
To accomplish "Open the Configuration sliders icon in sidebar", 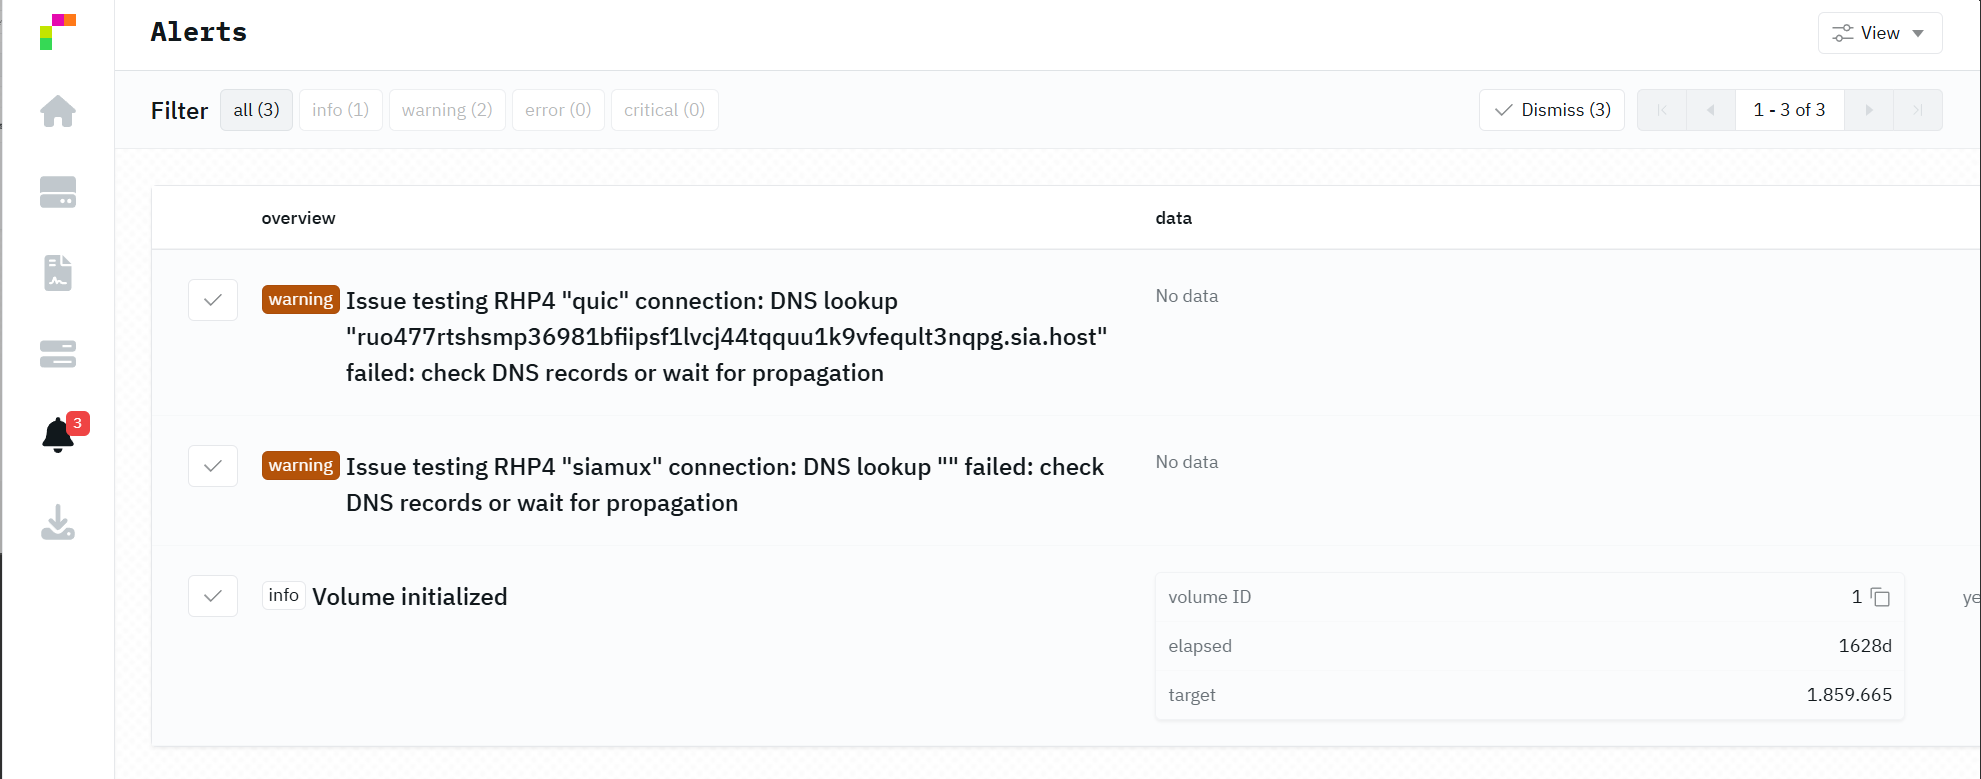I will pos(58,354).
